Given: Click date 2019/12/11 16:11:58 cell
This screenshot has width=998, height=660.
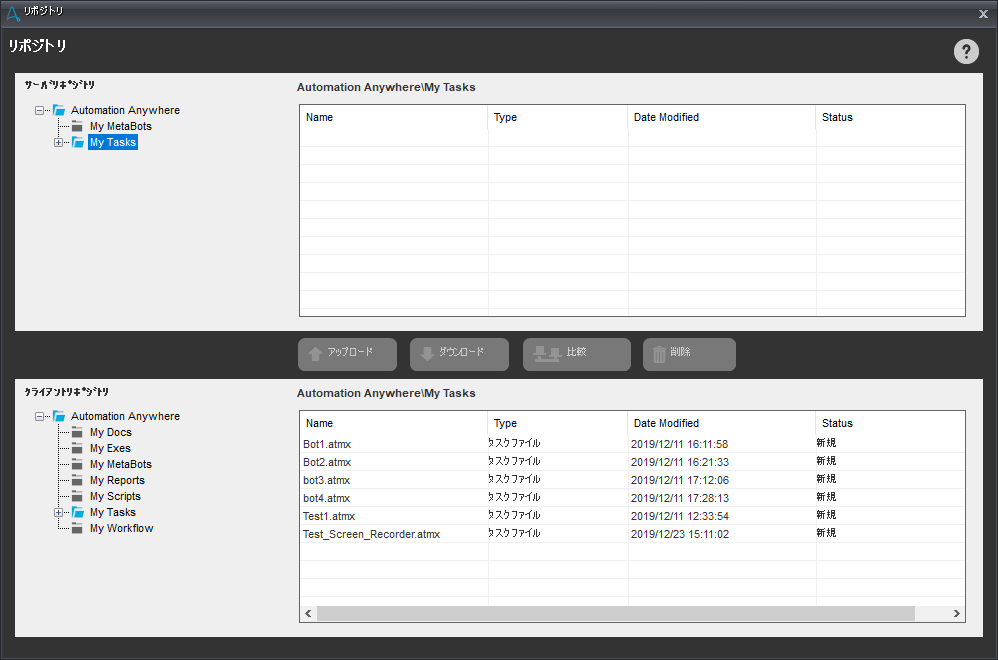Looking at the screenshot, I should tap(680, 444).
